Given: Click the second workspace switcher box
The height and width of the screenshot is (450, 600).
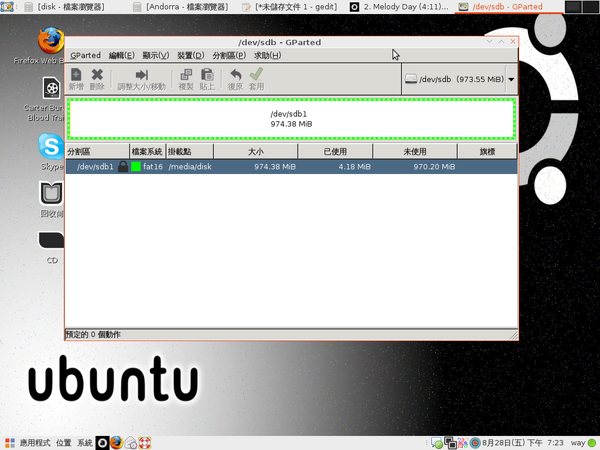Looking at the screenshot, I should pos(590,7).
